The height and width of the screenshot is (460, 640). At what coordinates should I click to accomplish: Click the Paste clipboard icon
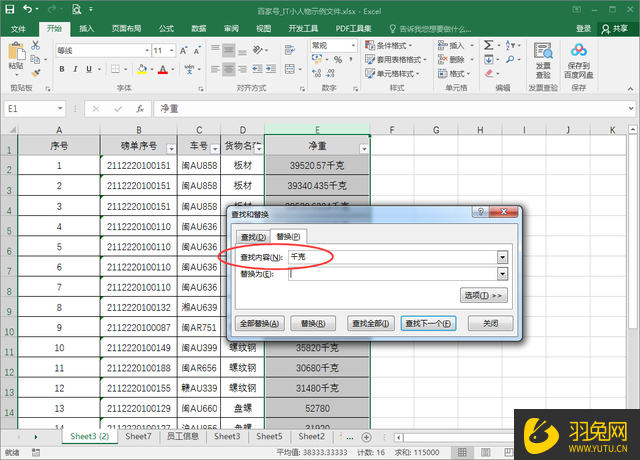pyautogui.click(x=16, y=52)
